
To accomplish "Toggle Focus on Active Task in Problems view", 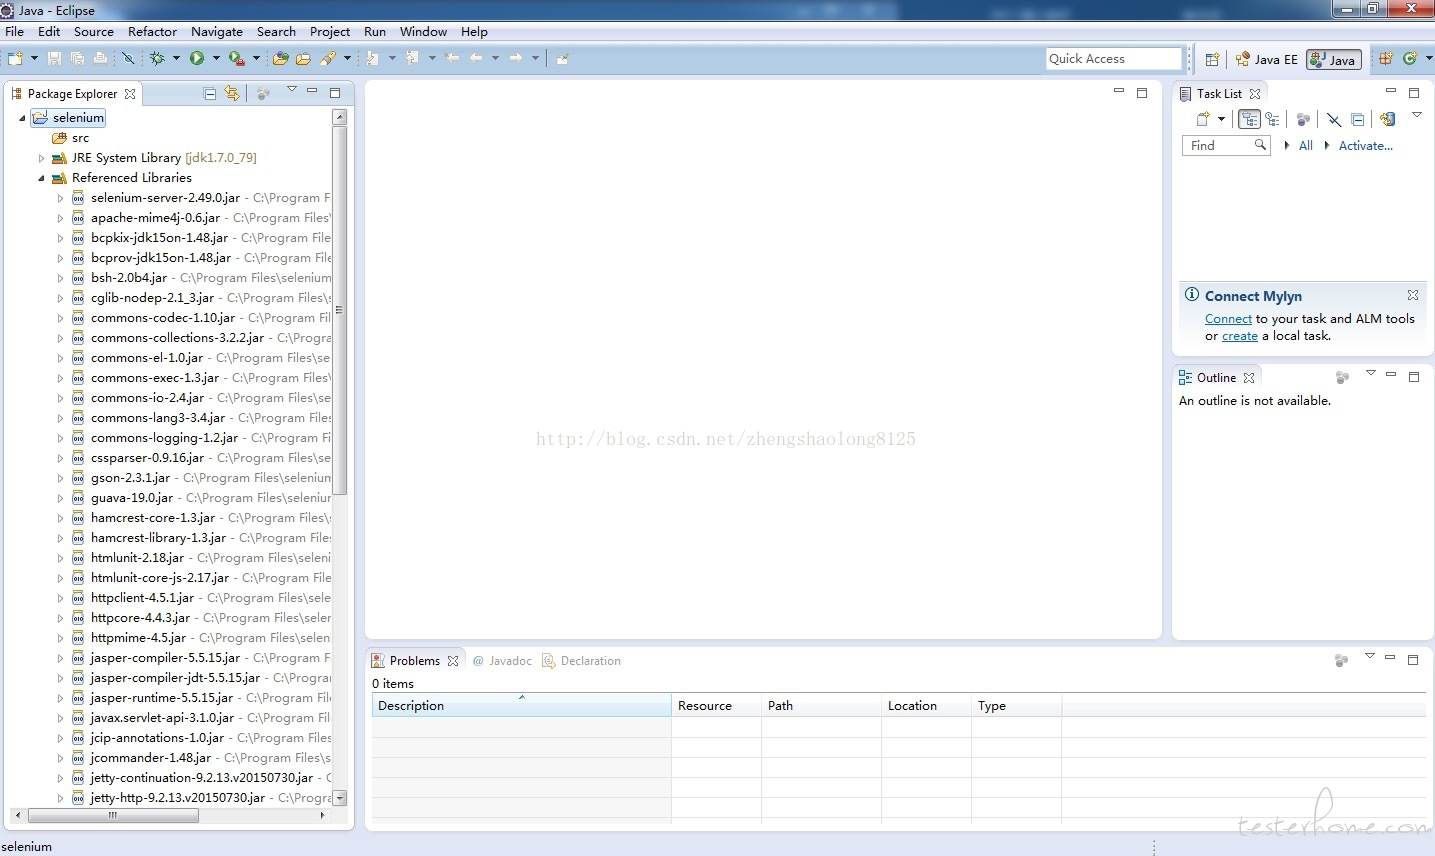I will [x=1341, y=660].
